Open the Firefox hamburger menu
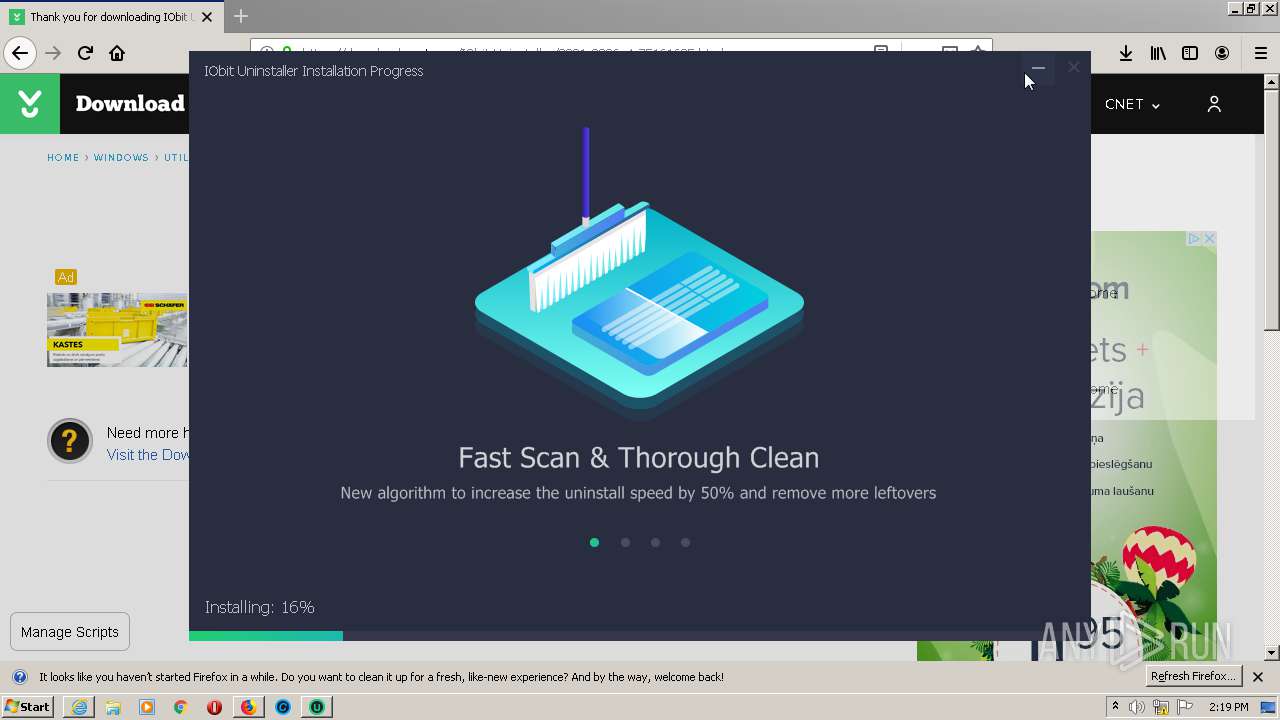1280x720 pixels. click(x=1261, y=53)
